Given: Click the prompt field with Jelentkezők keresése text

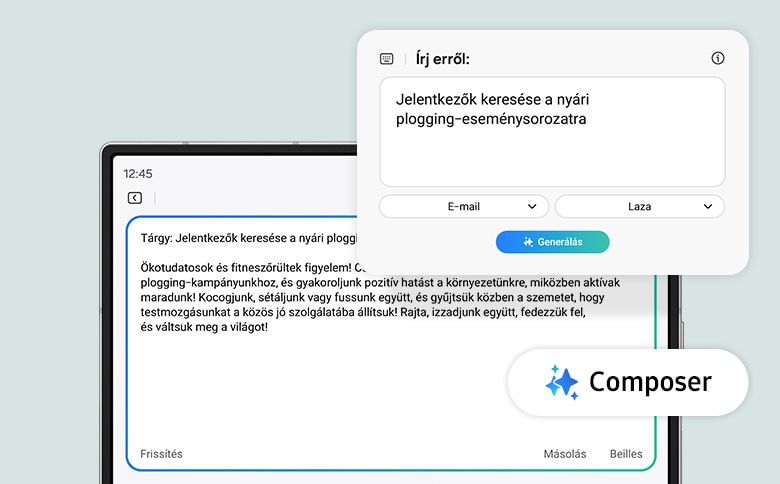Looking at the screenshot, I should tap(551, 131).
